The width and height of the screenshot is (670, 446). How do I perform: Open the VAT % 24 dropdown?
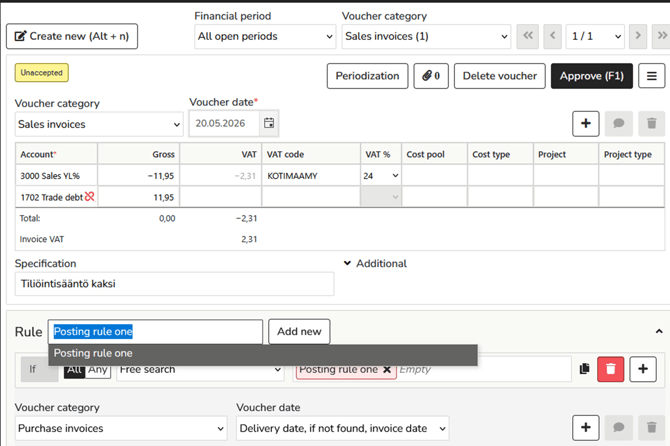381,176
